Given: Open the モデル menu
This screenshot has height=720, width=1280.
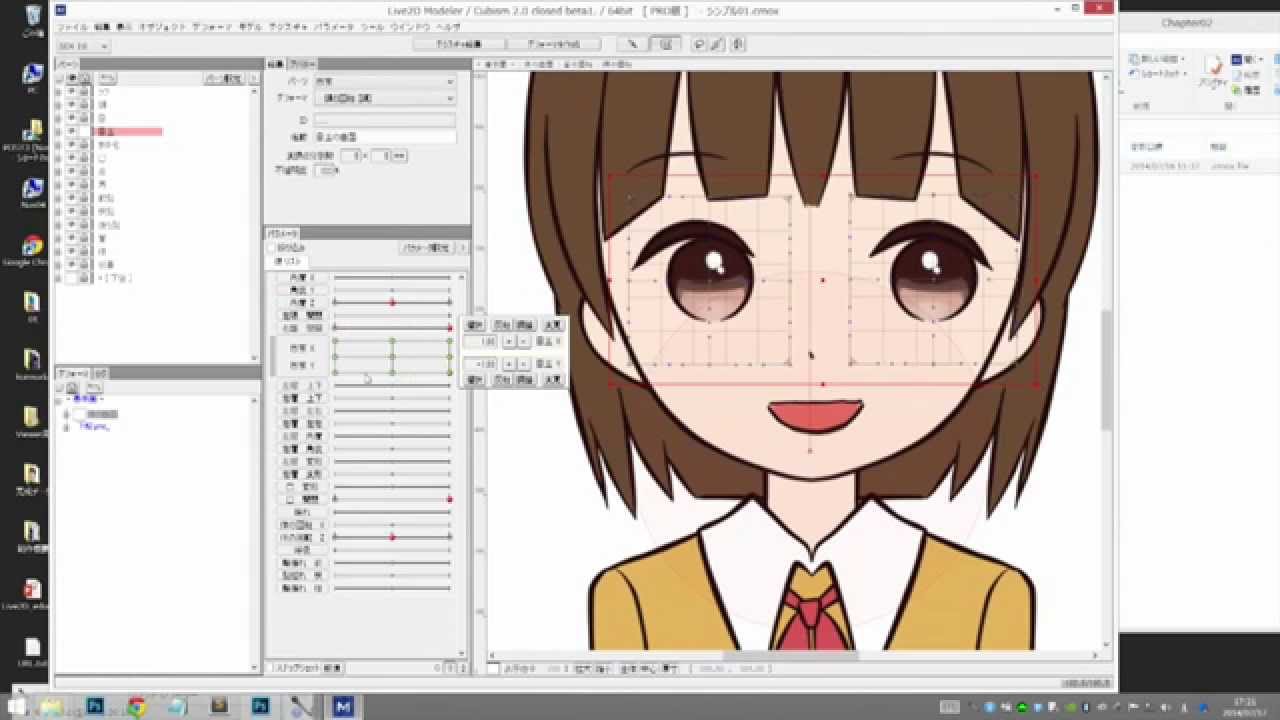Looking at the screenshot, I should coord(250,27).
